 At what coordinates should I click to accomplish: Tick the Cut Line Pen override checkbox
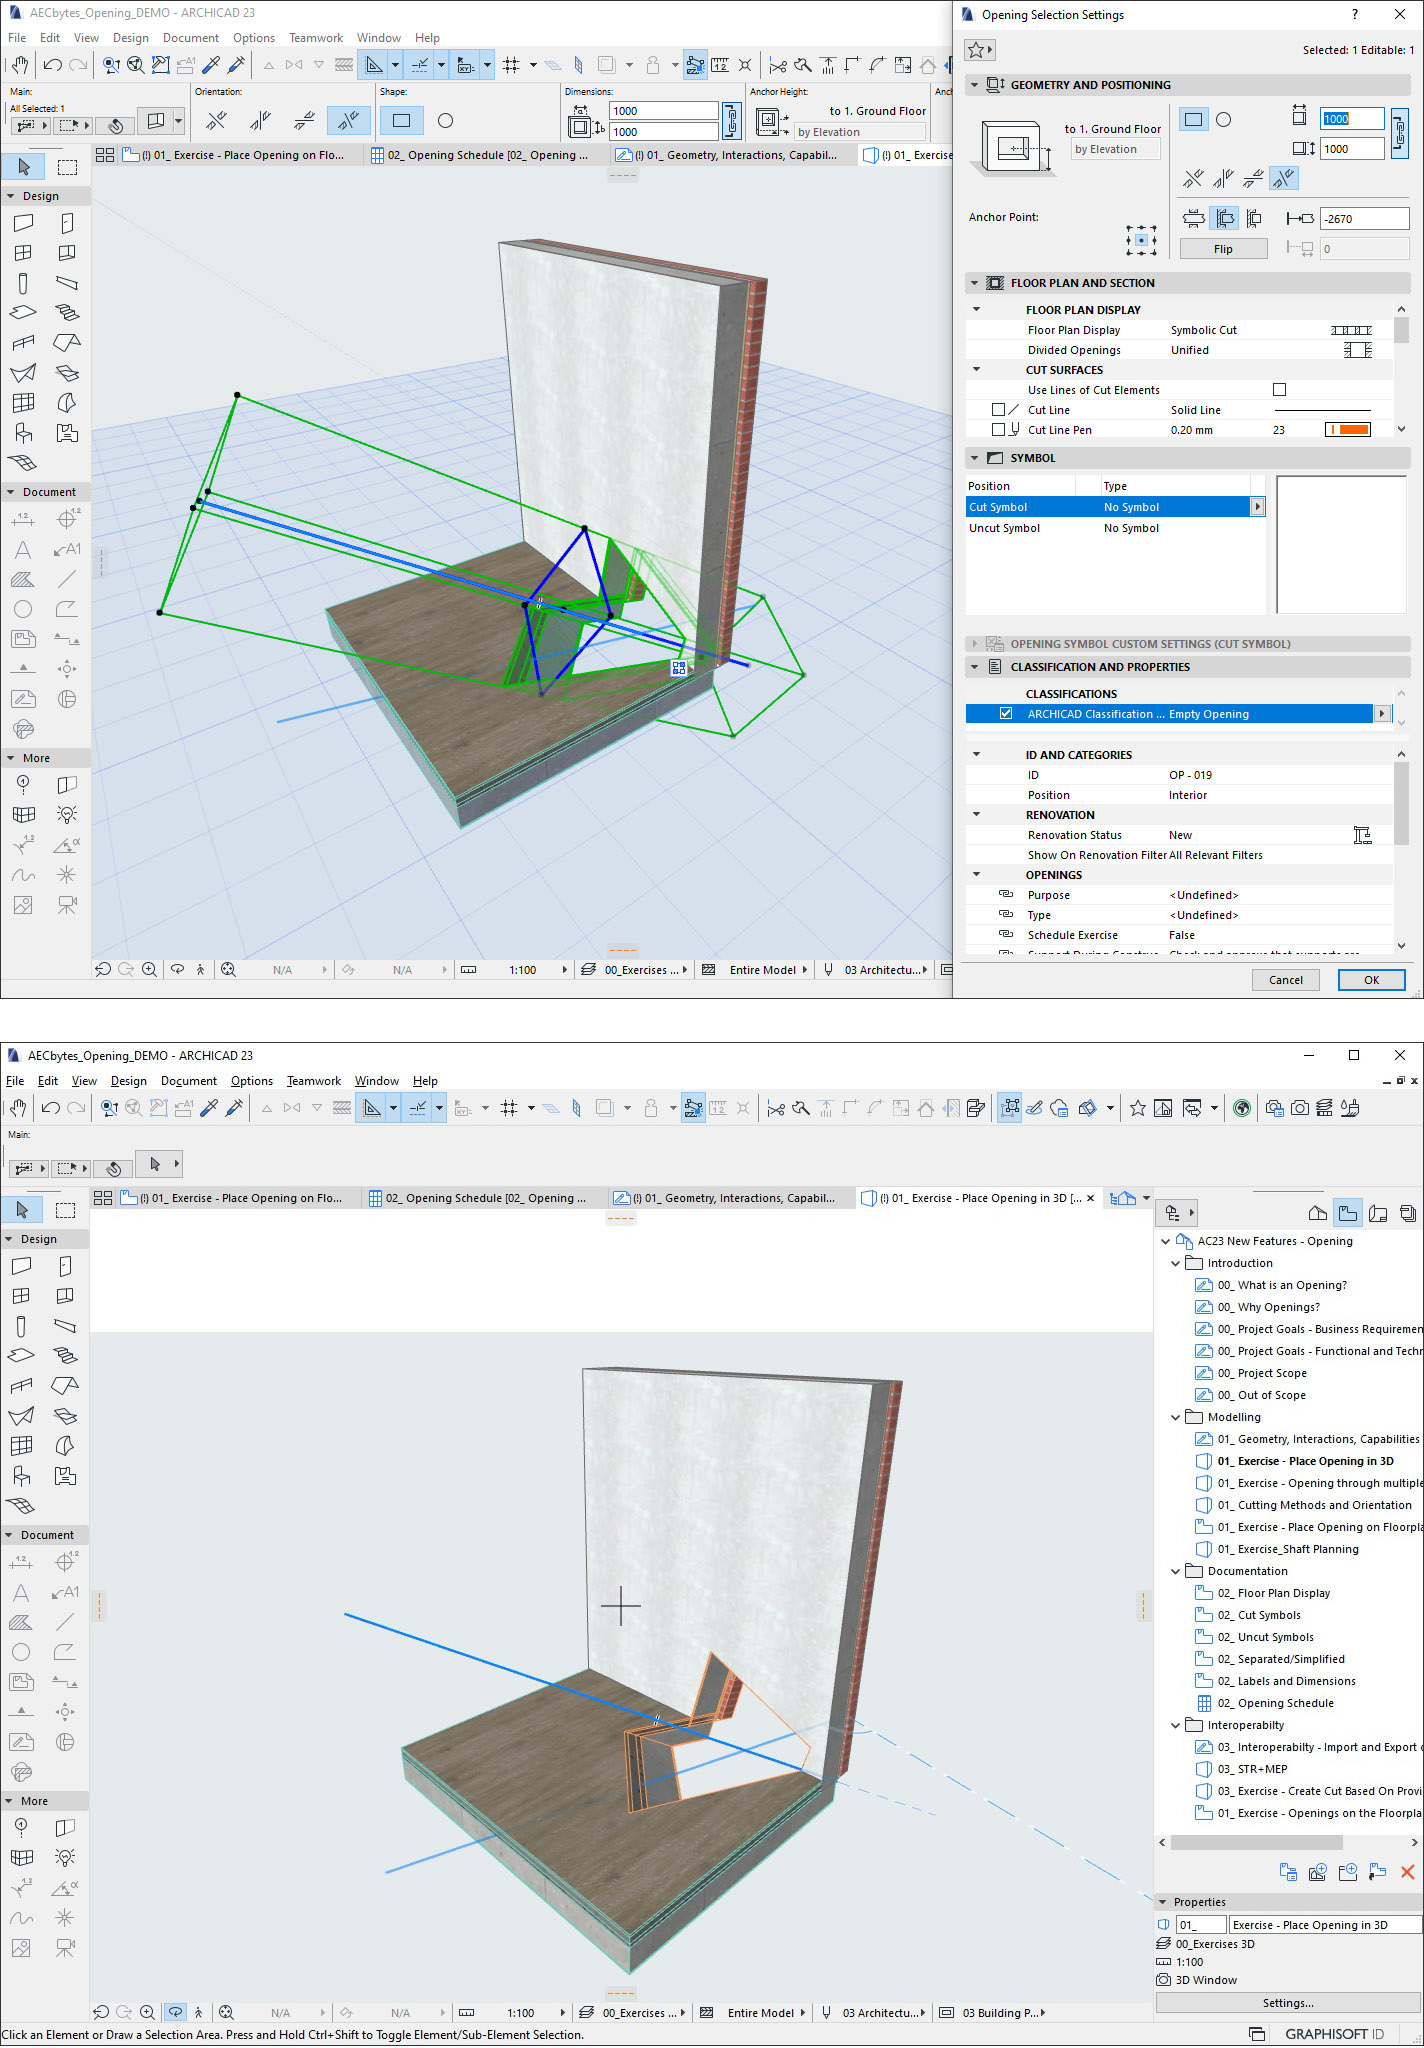click(x=998, y=430)
